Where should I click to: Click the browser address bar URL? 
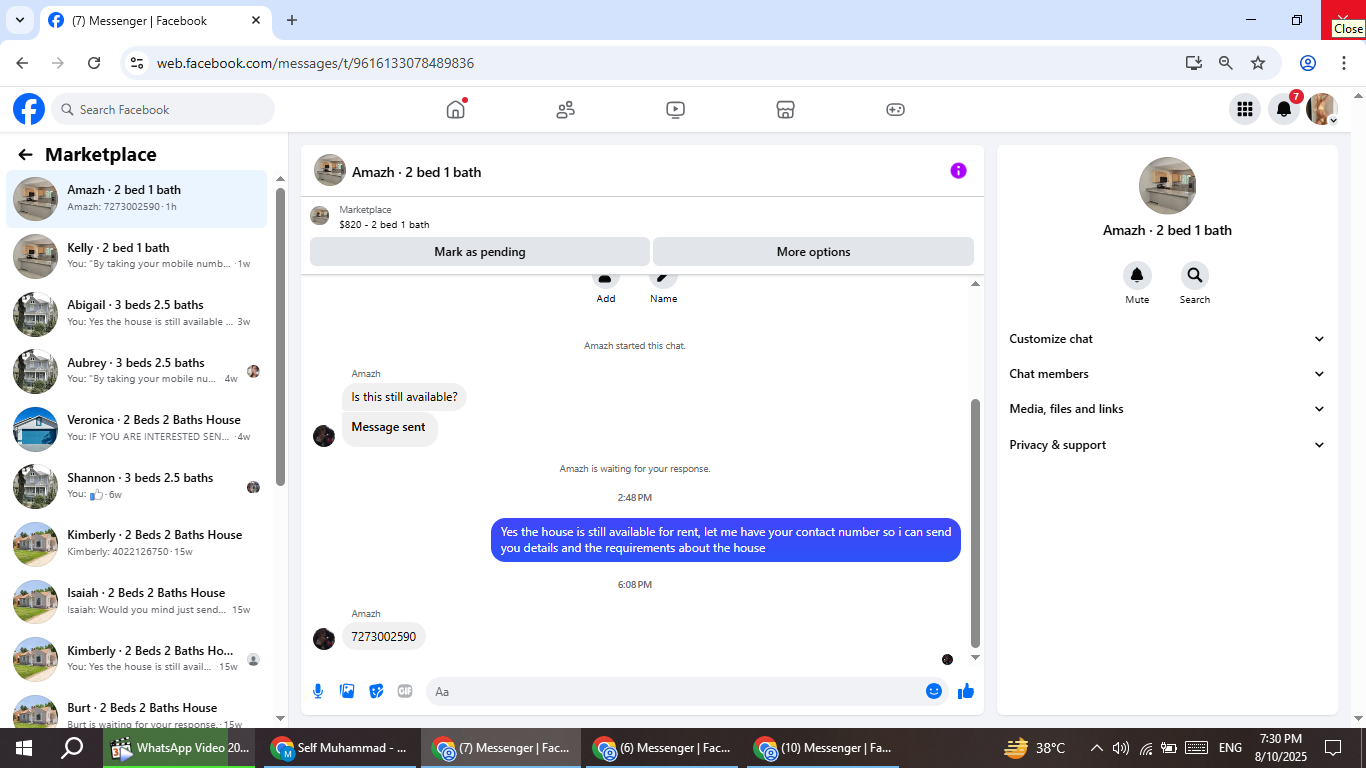pyautogui.click(x=315, y=63)
